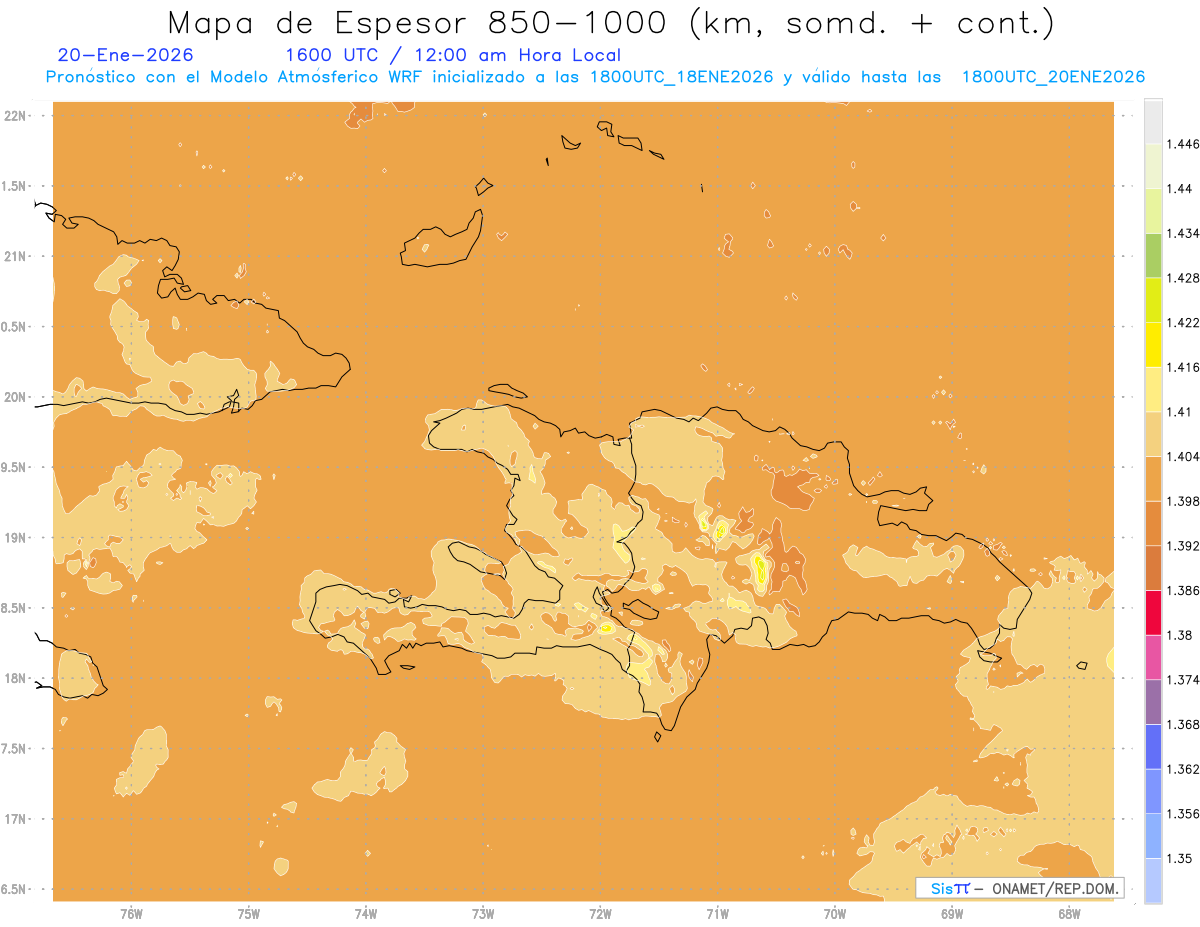Click the legend value '1.434'
Image resolution: width=1200 pixels, height=927 pixels.
pos(1183,233)
